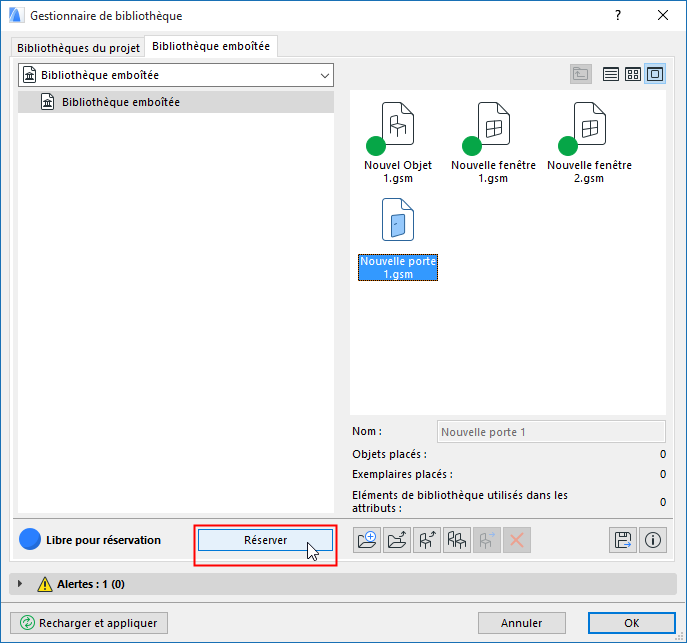The height and width of the screenshot is (643, 687).
Task: Expand the Alertes section triangle
Action: click(20, 584)
